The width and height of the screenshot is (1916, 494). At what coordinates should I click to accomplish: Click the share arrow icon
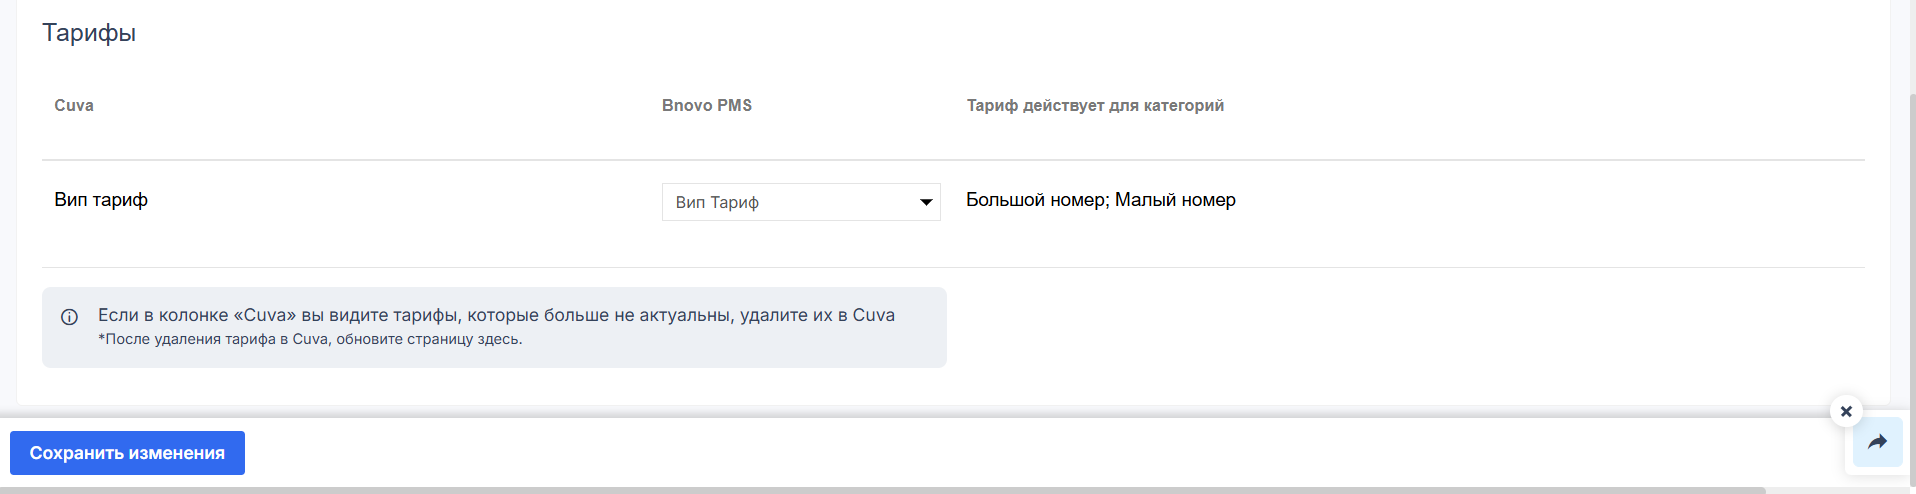pos(1877,442)
